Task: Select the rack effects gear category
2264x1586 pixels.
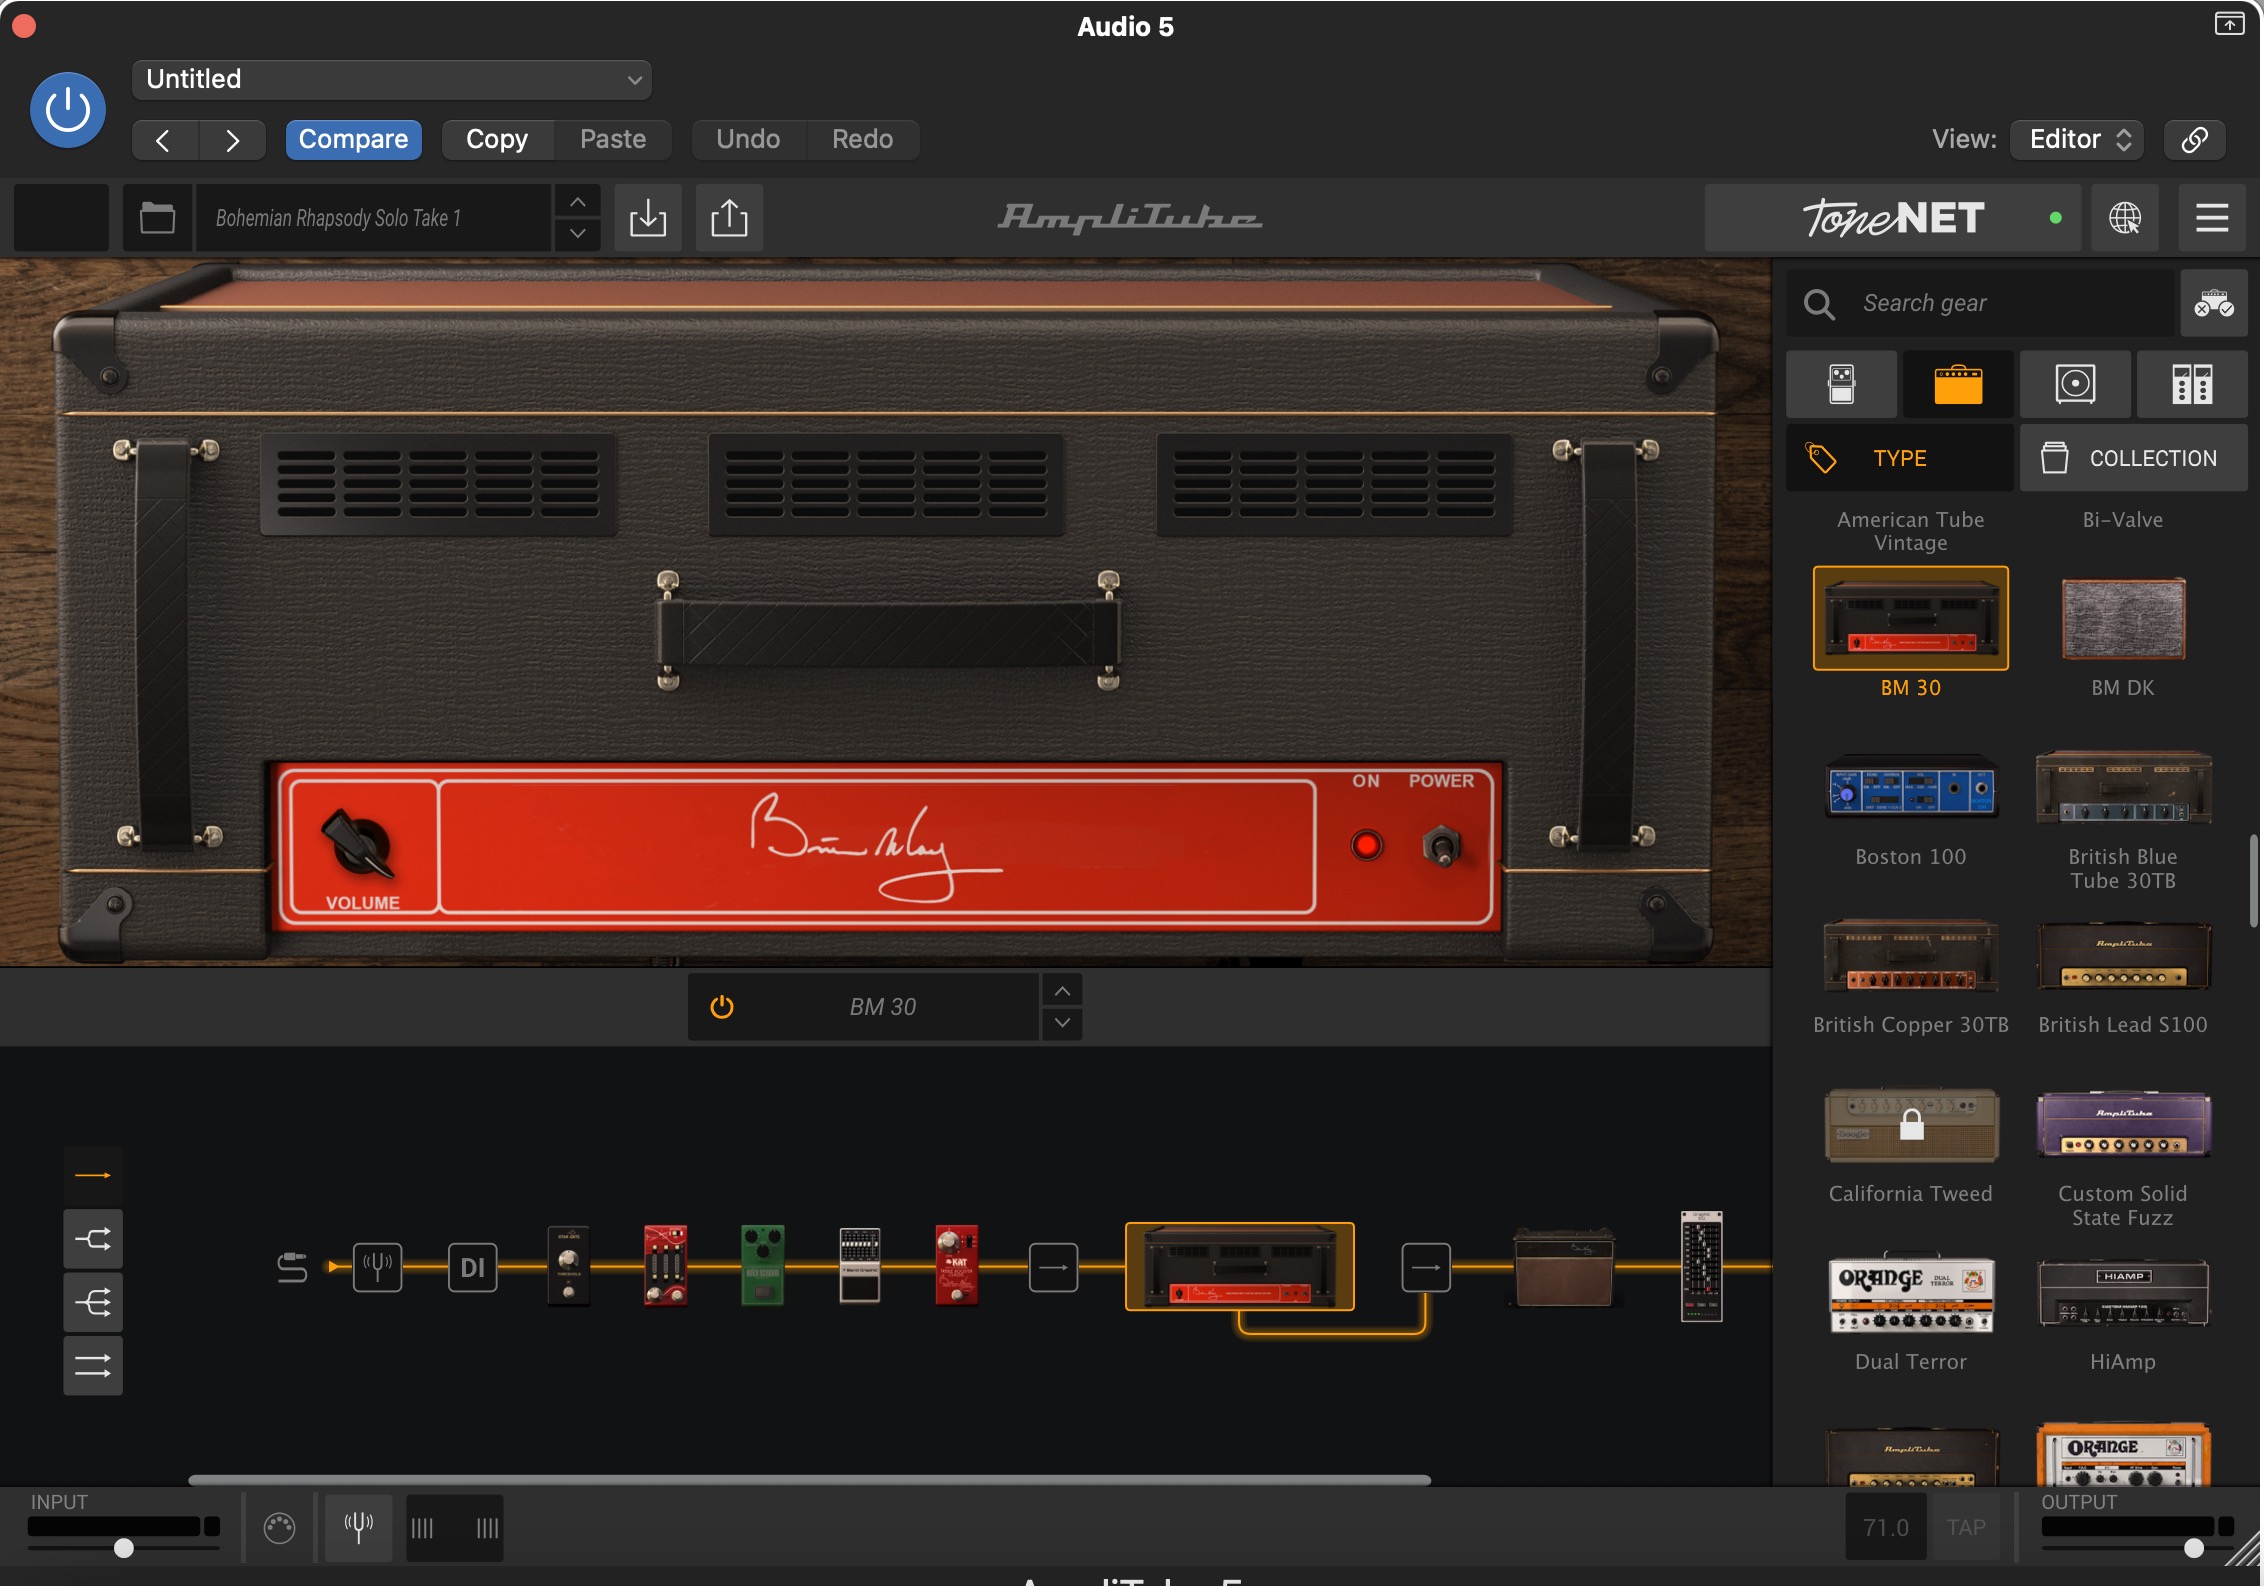Action: pos(2192,384)
